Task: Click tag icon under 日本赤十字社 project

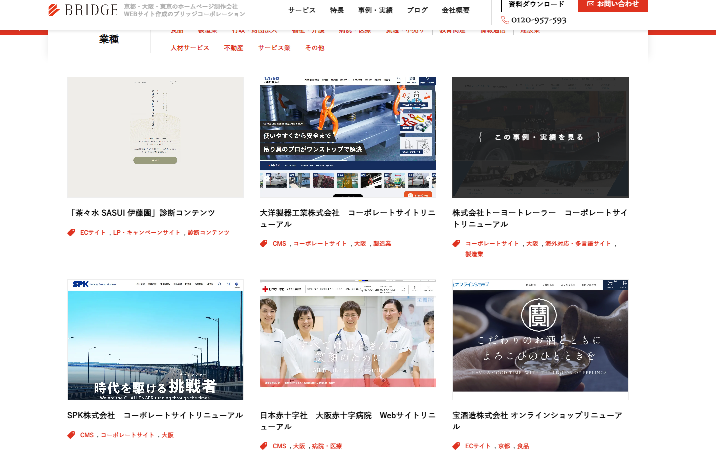Action: click(x=265, y=446)
